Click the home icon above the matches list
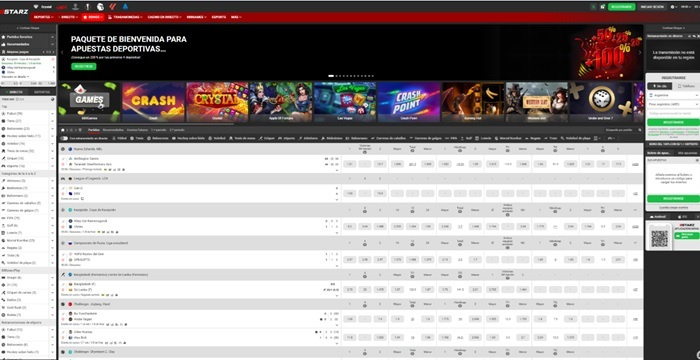 click(63, 130)
